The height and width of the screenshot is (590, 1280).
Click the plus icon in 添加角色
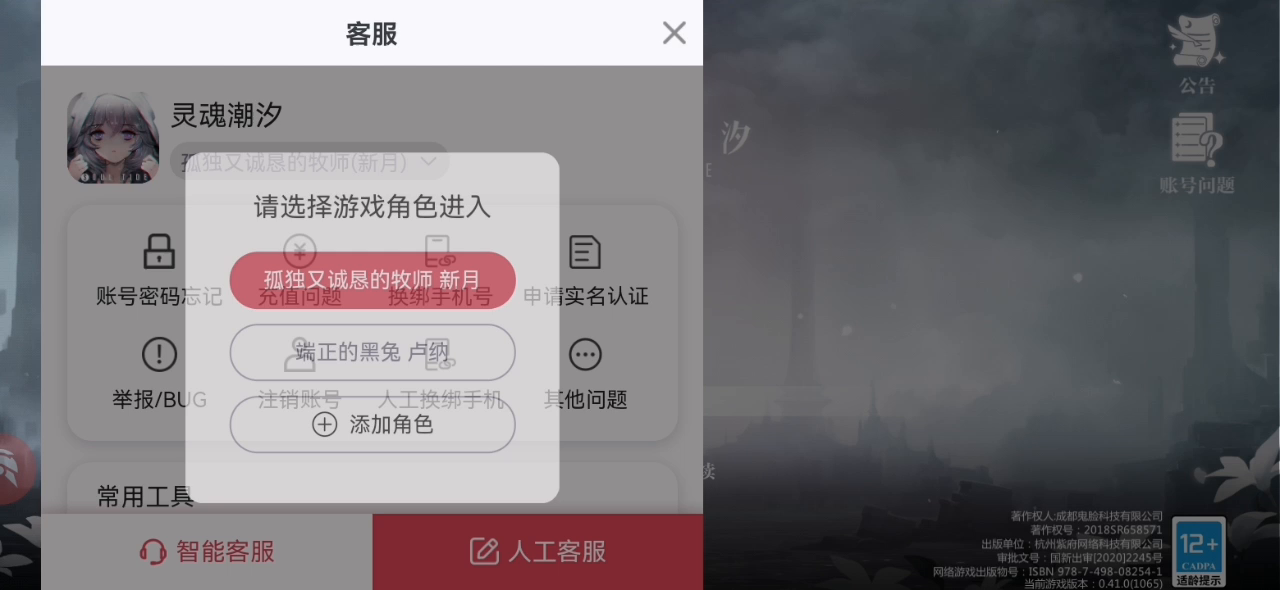tap(325, 425)
